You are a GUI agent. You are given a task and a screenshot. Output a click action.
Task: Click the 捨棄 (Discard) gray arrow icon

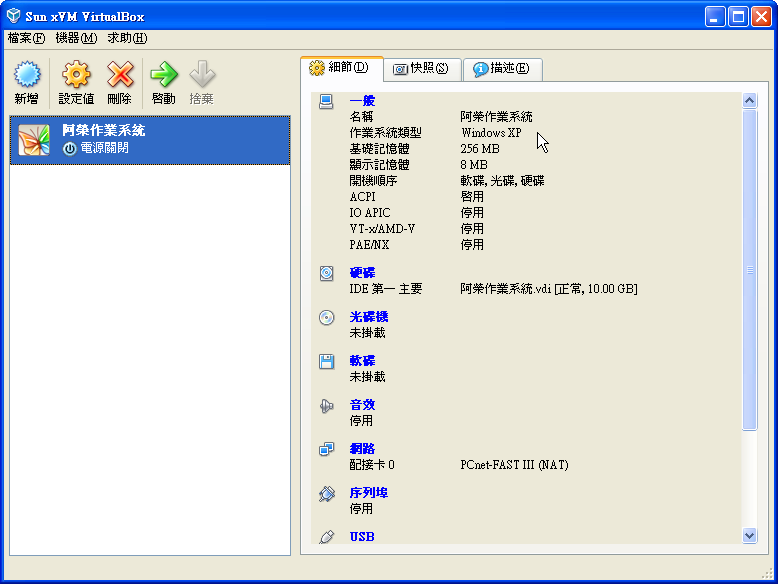point(202,74)
